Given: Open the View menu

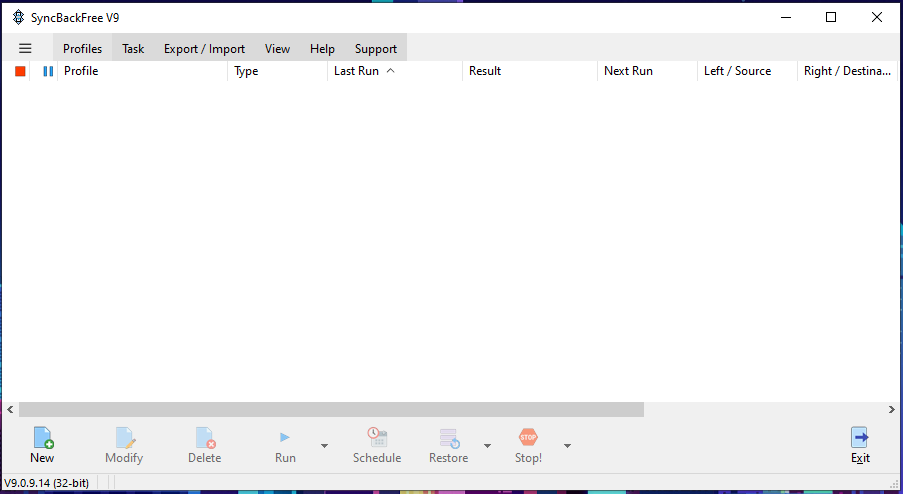Looking at the screenshot, I should (x=277, y=48).
